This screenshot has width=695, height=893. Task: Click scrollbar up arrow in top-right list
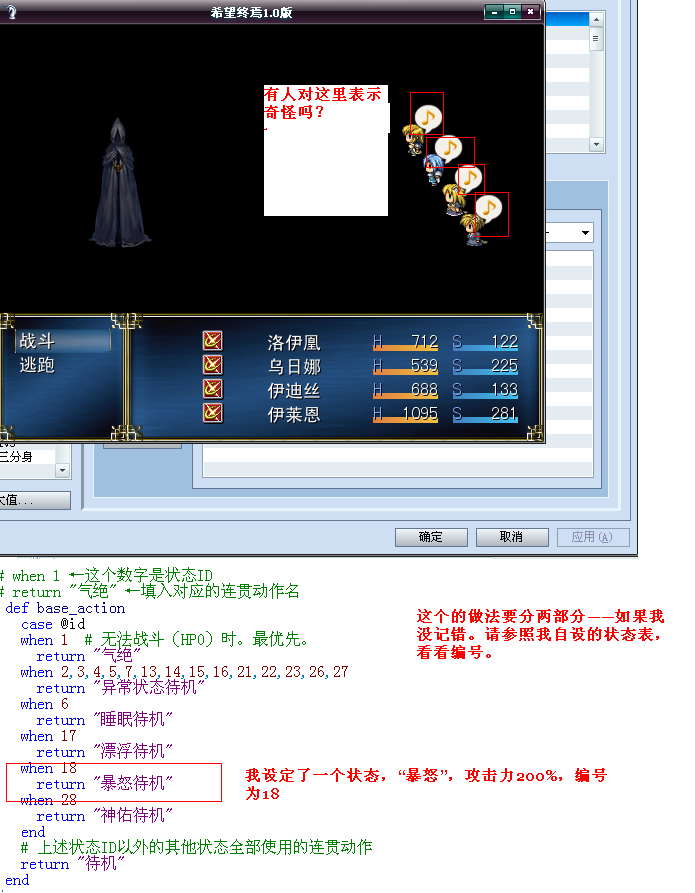(x=596, y=19)
